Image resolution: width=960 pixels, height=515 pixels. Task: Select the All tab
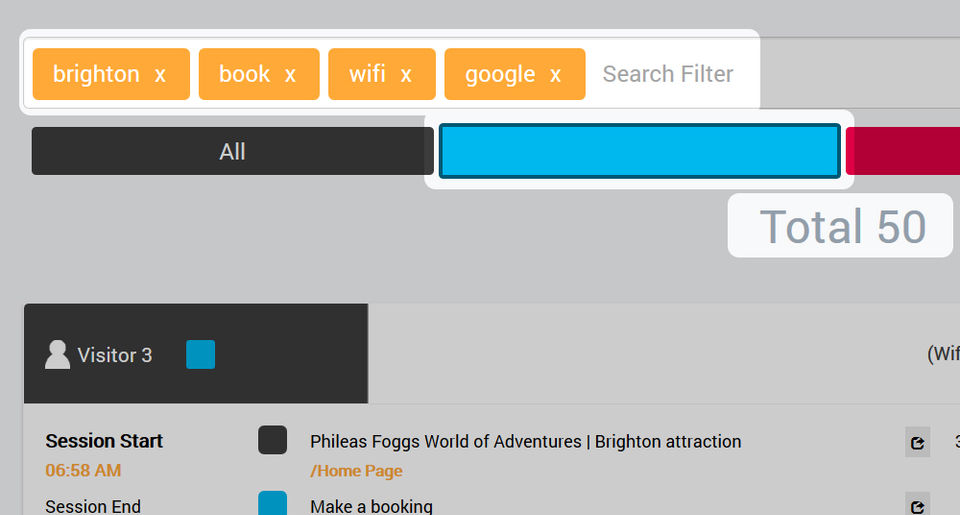pos(232,151)
